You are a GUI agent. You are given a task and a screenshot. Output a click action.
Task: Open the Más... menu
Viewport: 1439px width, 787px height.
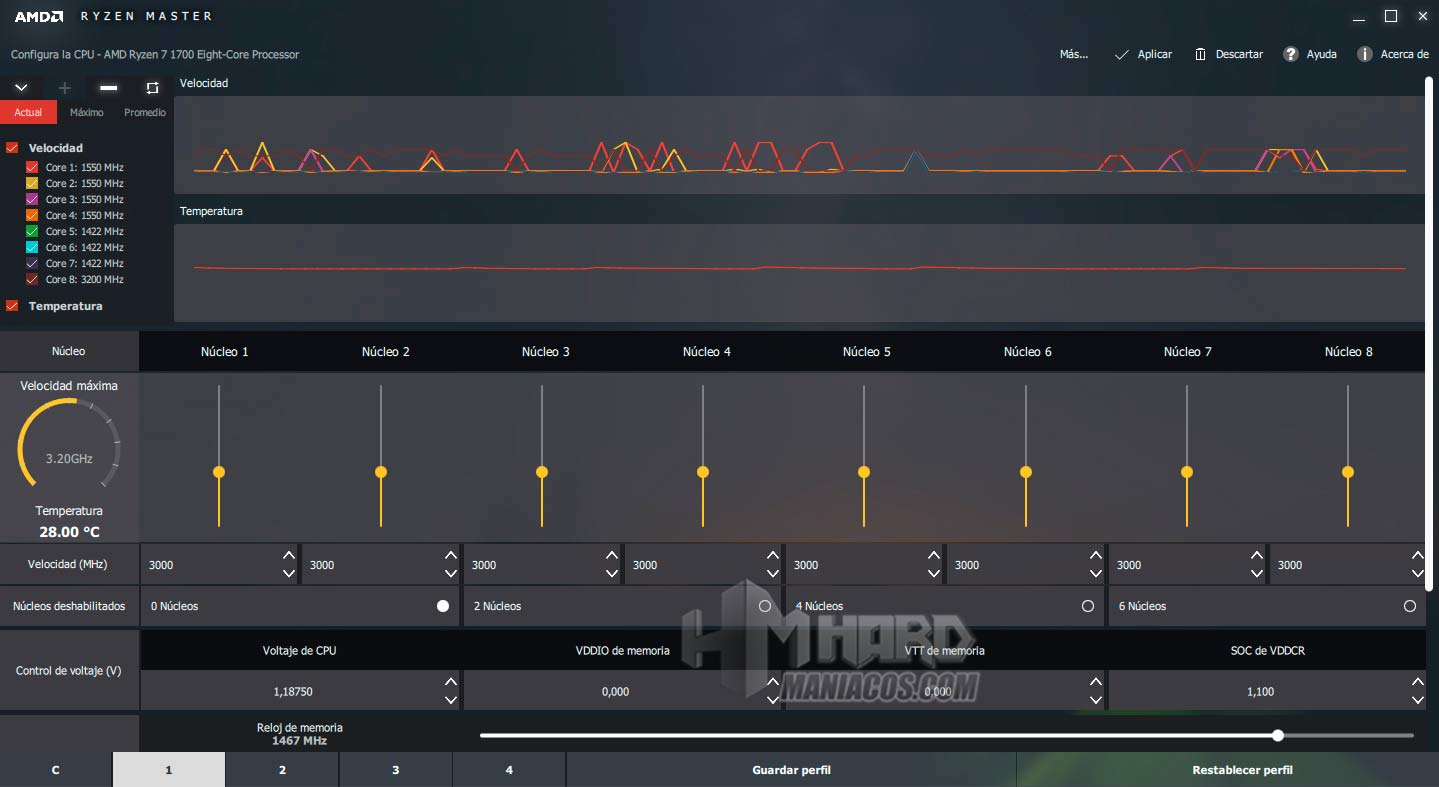pyautogui.click(x=1073, y=54)
